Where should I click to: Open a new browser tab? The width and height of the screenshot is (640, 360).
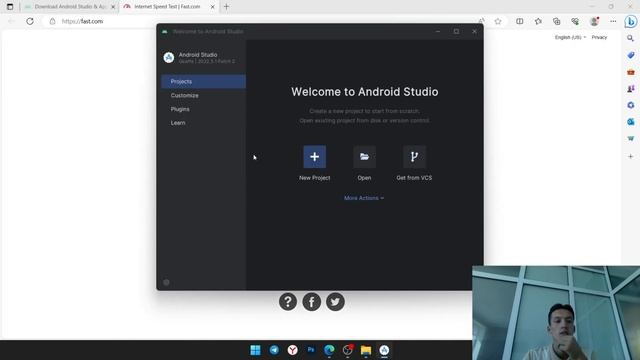click(227, 7)
